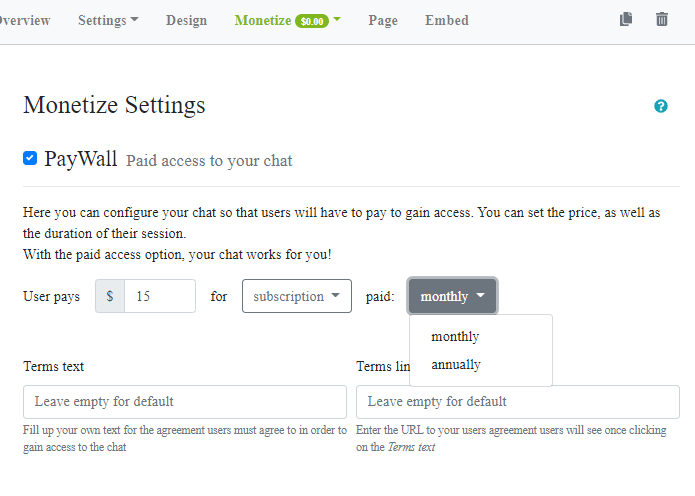Screen dimensions: 695x496
Task: Open the Embed tab
Action: click(446, 20)
